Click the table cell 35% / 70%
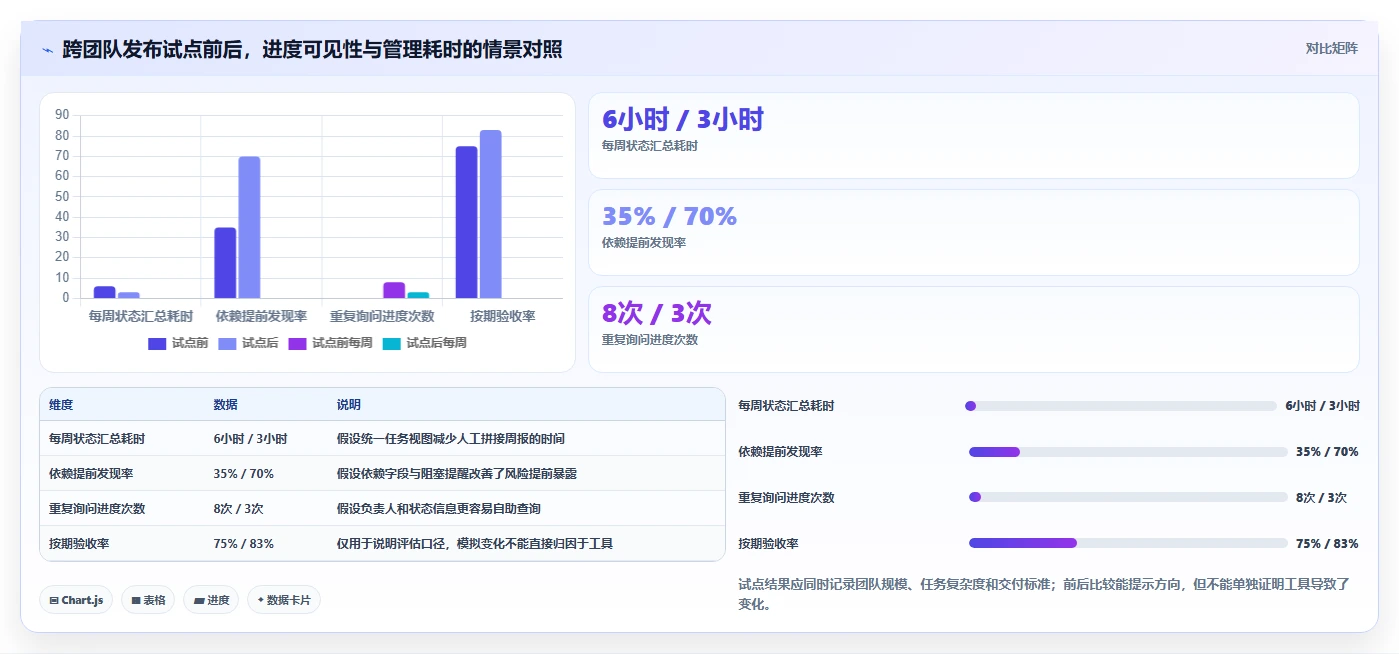The height and width of the screenshot is (654, 1399). coord(244,474)
